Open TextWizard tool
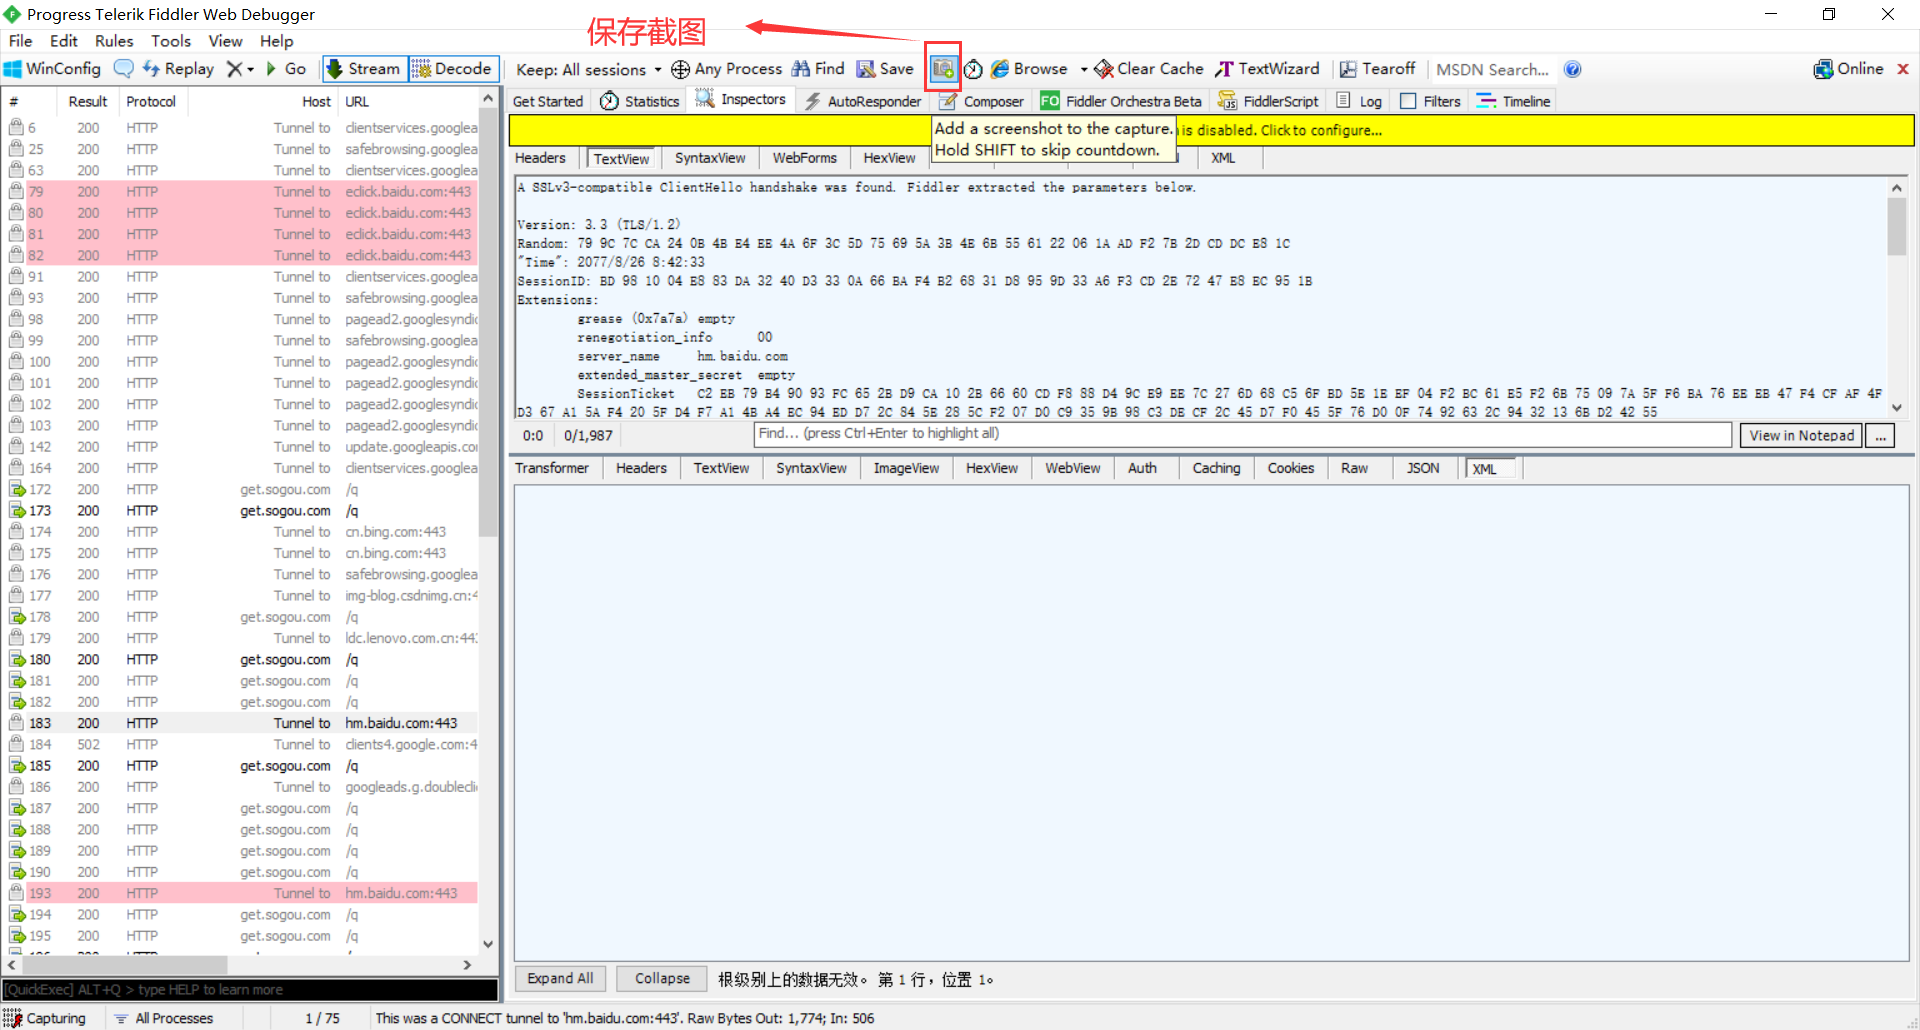Screen dimensions: 1920x1030 pyautogui.click(x=1267, y=69)
